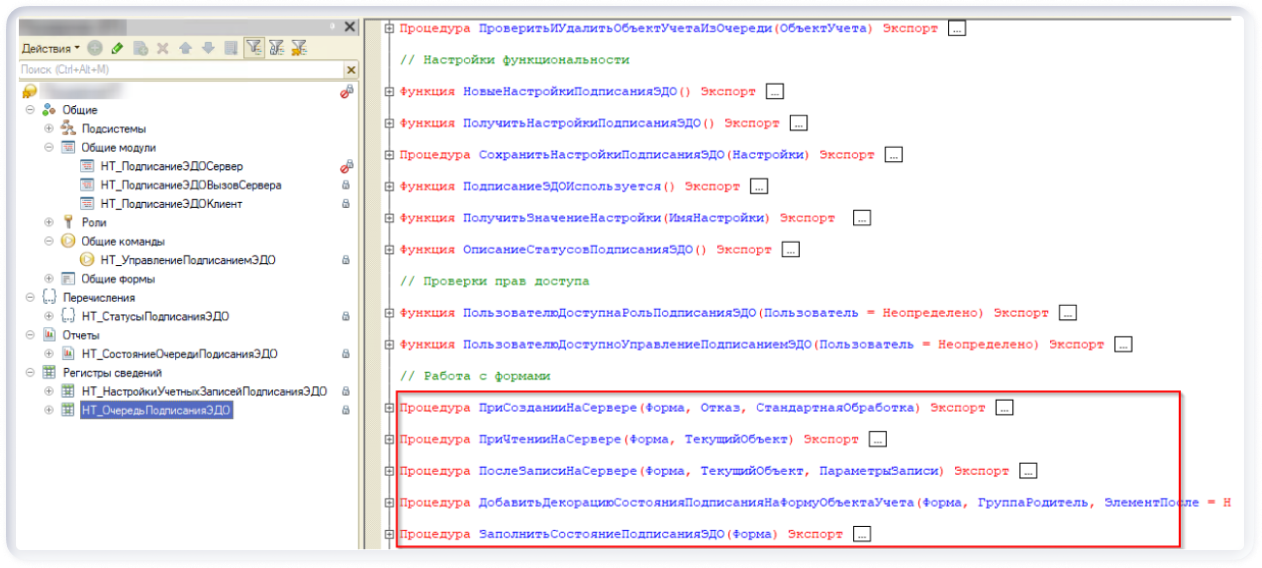Toggle the second funnel filter button
The image size is (1262, 568).
[277, 48]
